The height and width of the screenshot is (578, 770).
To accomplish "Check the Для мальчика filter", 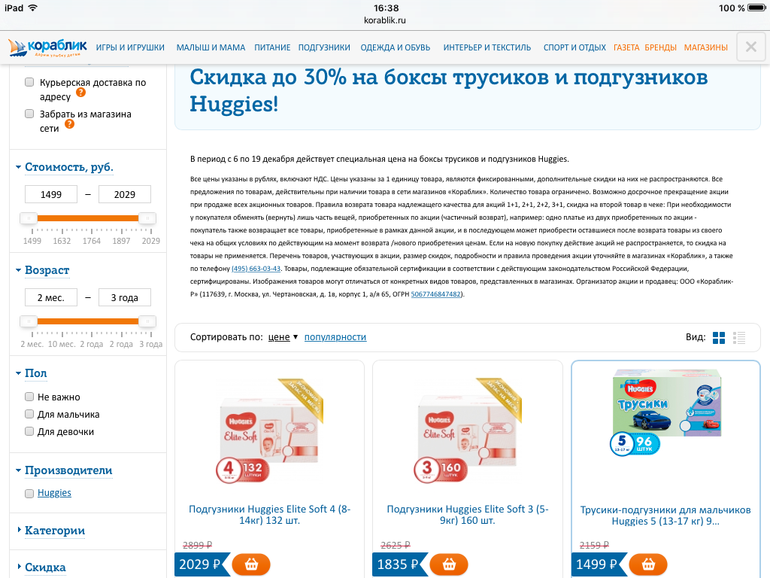I will 29,414.
